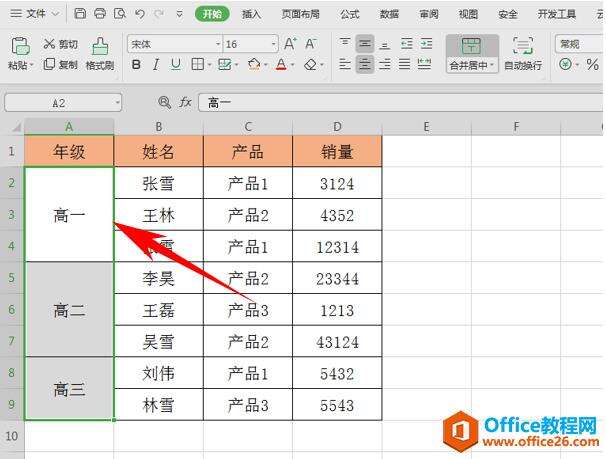Viewport: 606px width, 459px height.
Task: Open the font size 16 dropdown
Action: pyautogui.click(x=274, y=44)
